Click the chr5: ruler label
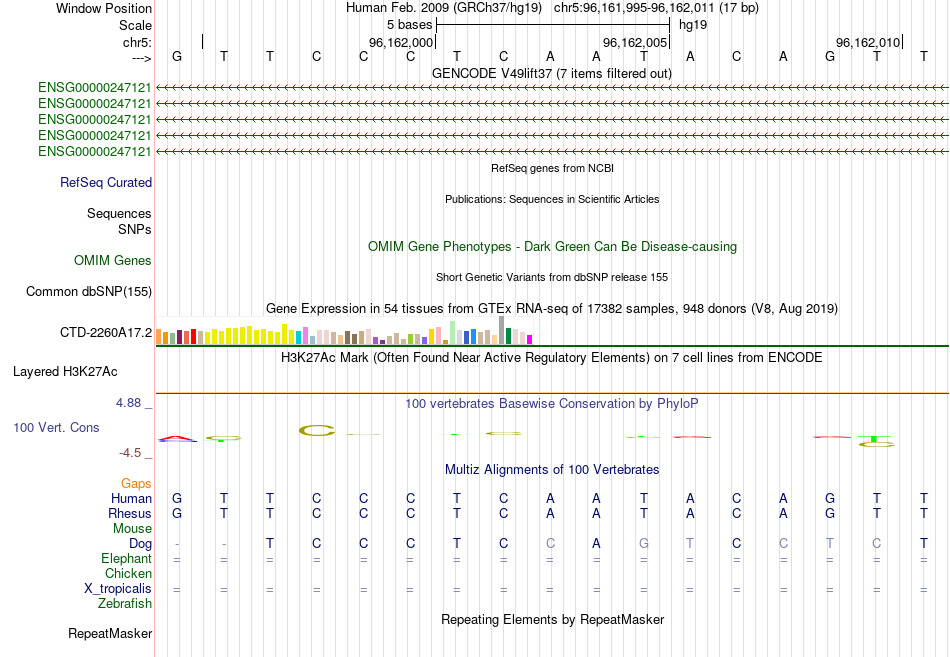The width and height of the screenshot is (950, 657). [x=138, y=42]
